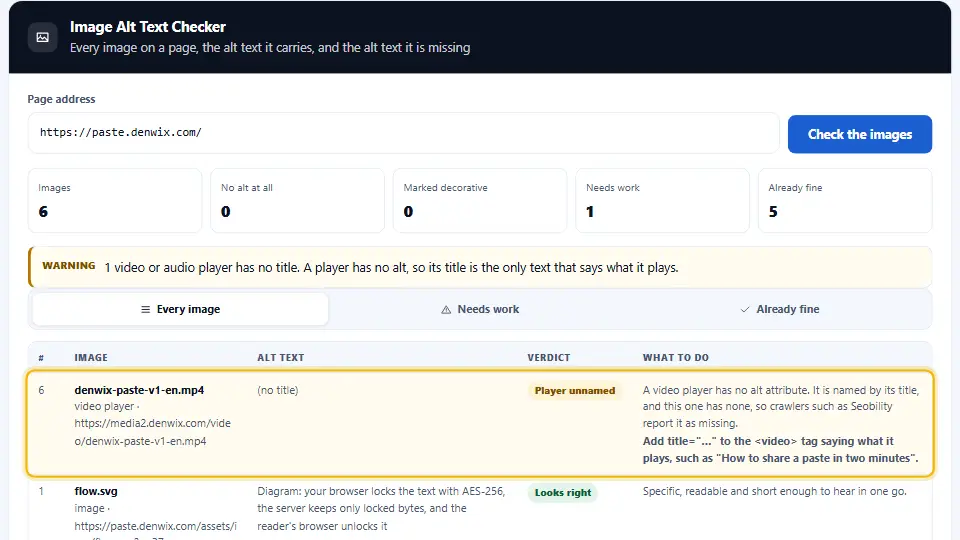Click row number 6 cell

pos(41,390)
